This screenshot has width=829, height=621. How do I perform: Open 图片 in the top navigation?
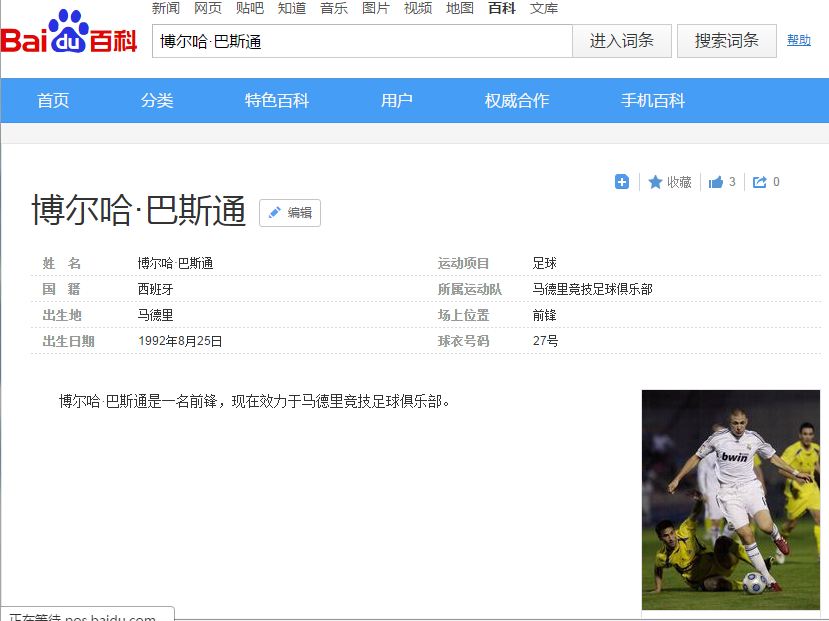[376, 8]
